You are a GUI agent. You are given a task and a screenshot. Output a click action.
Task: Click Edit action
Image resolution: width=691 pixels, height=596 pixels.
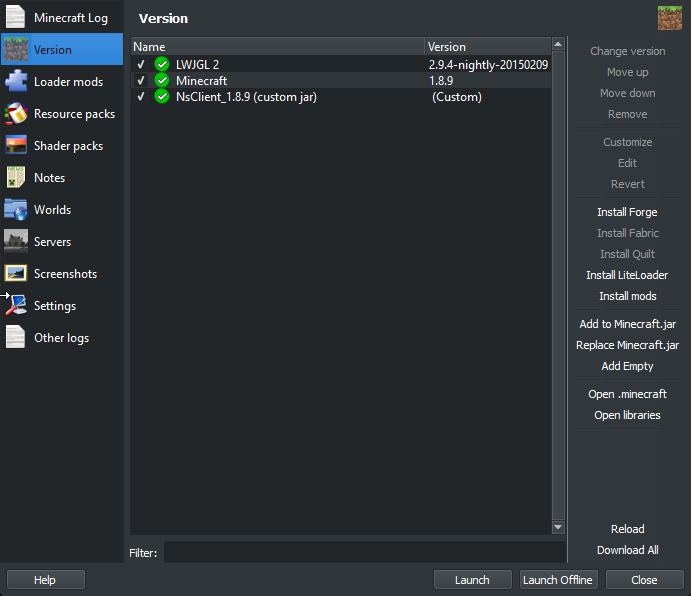coord(627,163)
